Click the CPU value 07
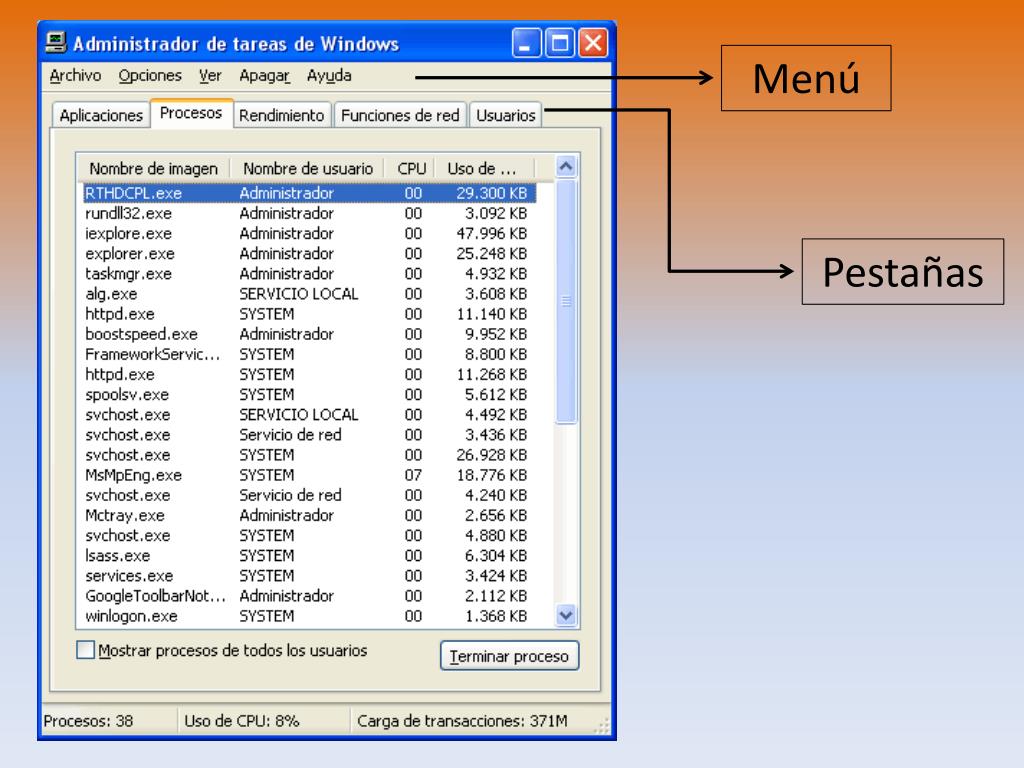Image resolution: width=1024 pixels, height=768 pixels. point(413,475)
